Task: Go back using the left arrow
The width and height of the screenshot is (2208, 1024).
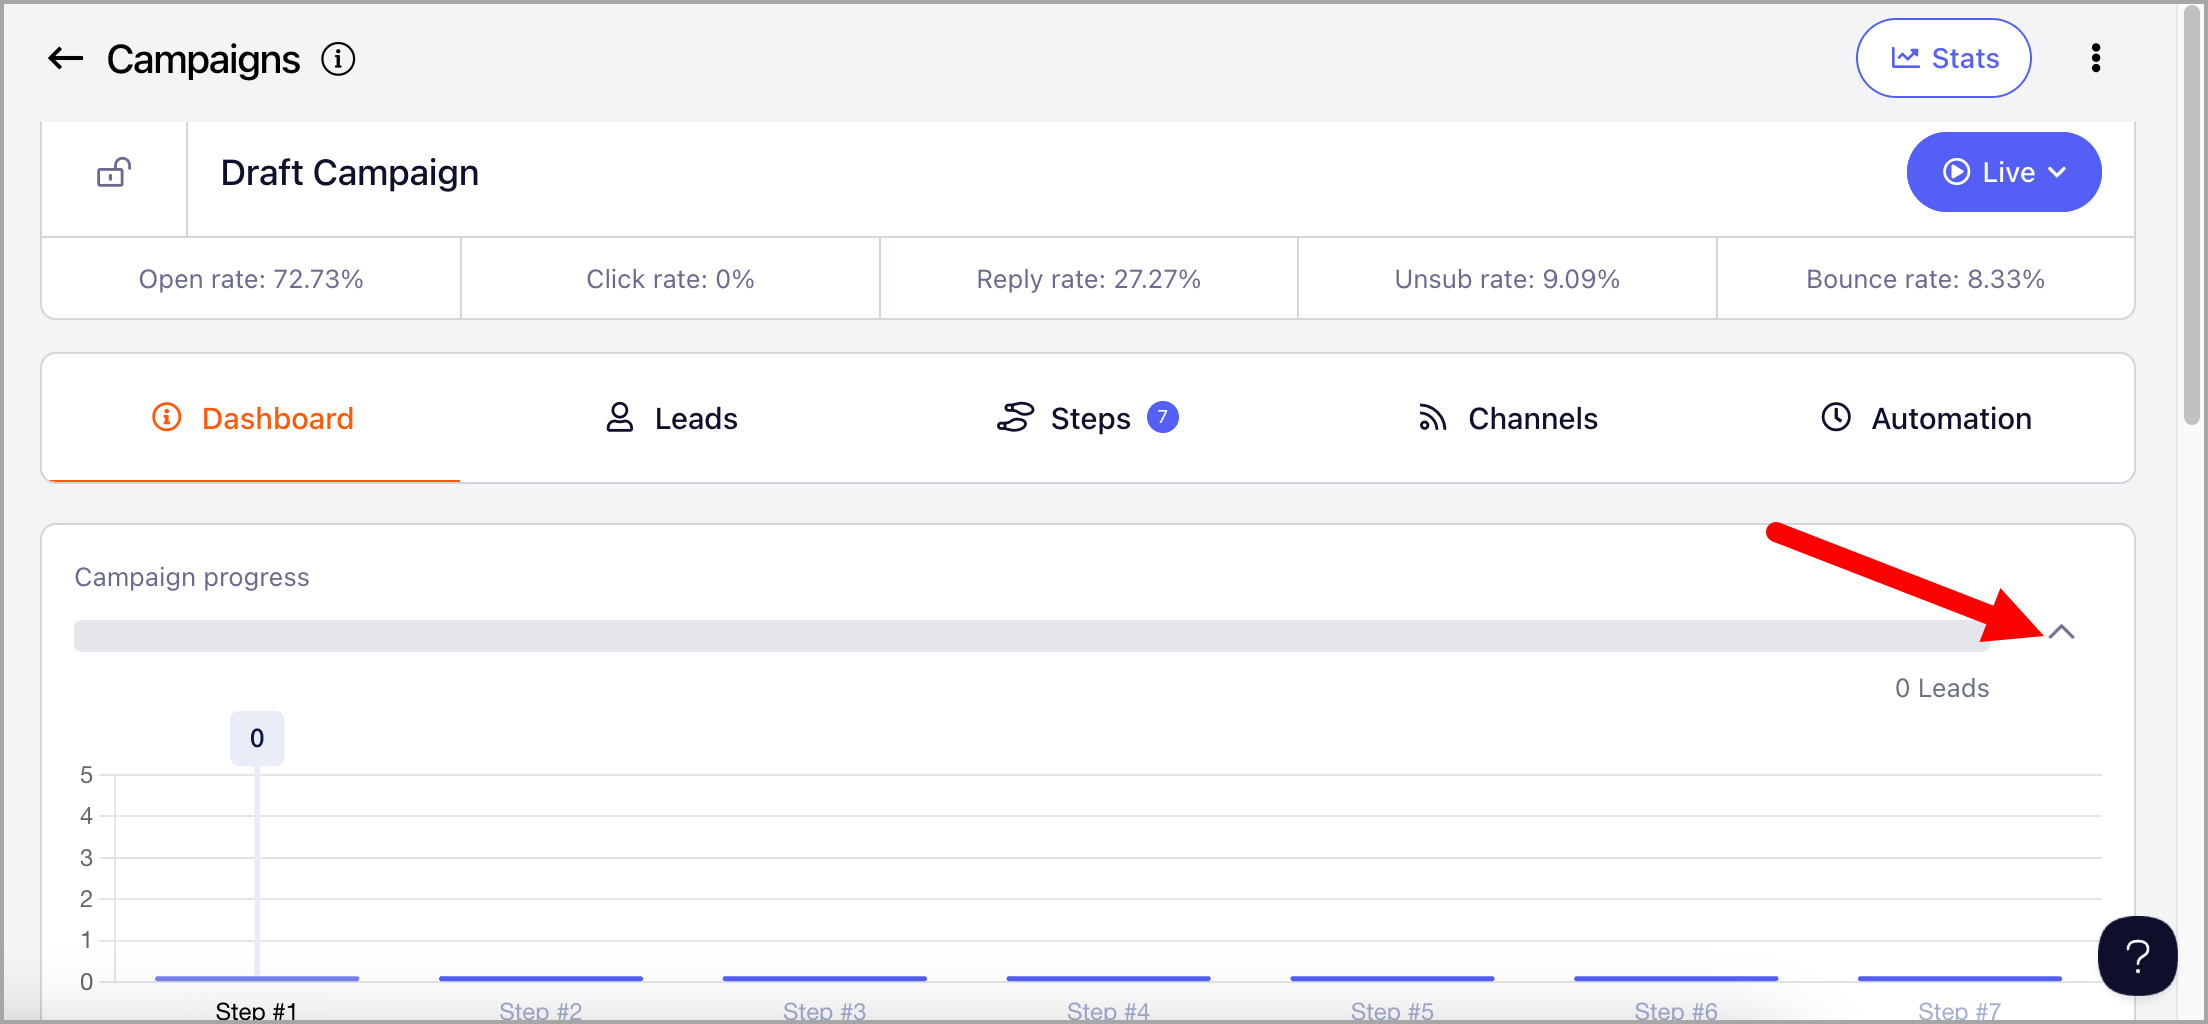Action: coord(66,59)
